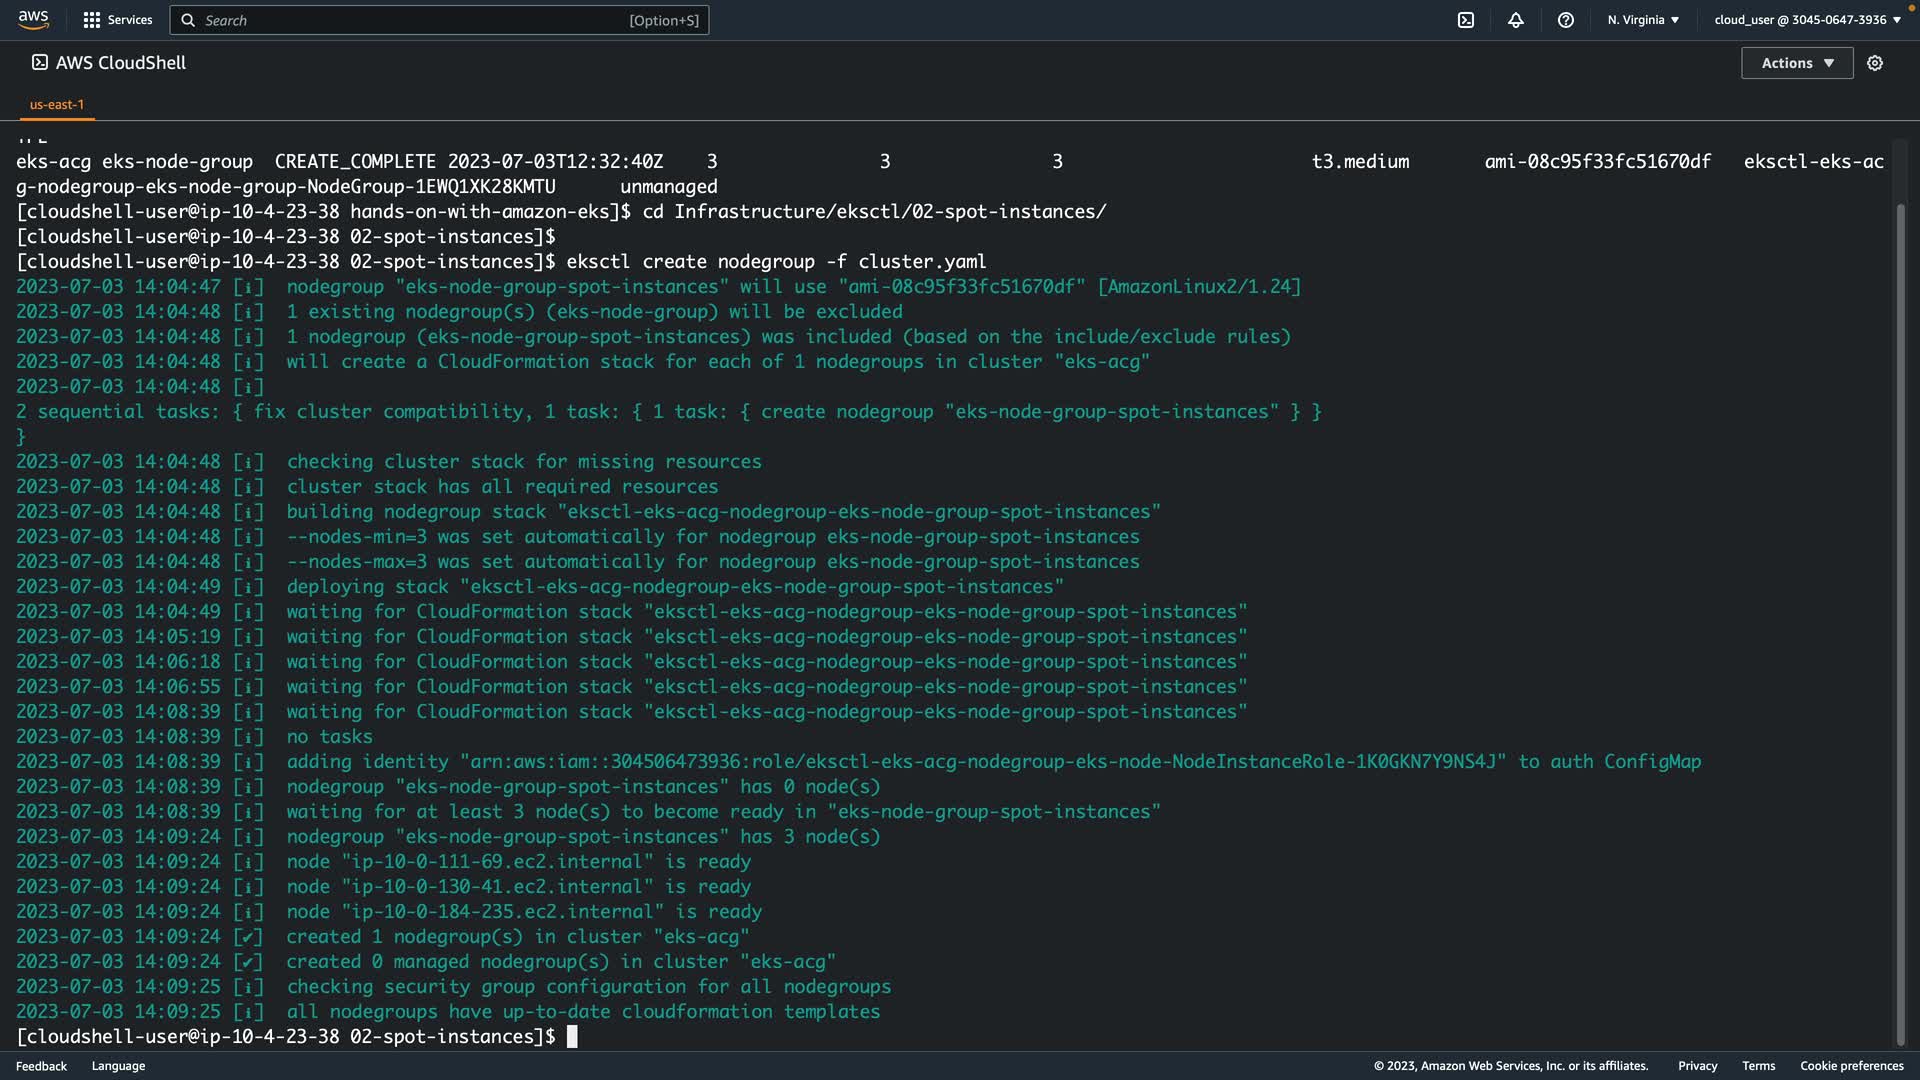Select the us-east-1 terminal tab
Screen dimensions: 1920x1080
click(57, 104)
